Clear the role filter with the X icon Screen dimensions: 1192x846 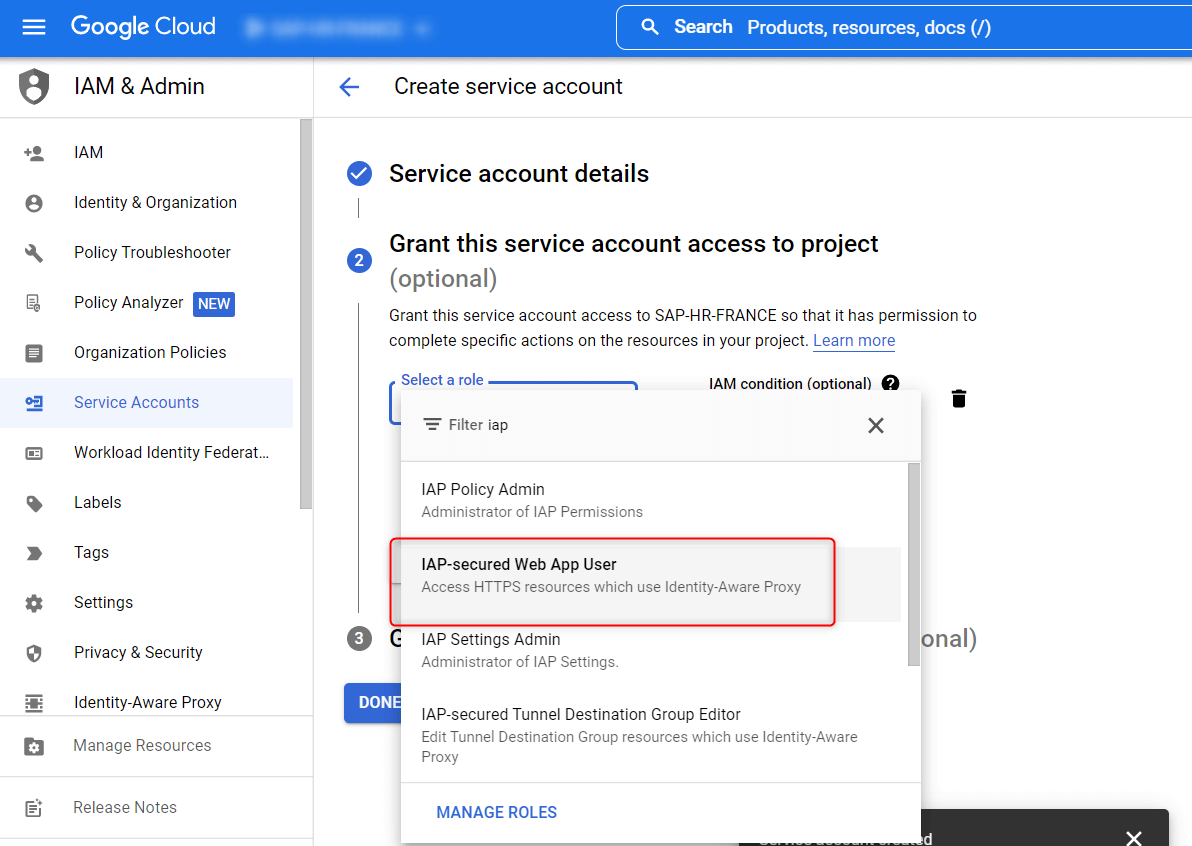(x=875, y=425)
